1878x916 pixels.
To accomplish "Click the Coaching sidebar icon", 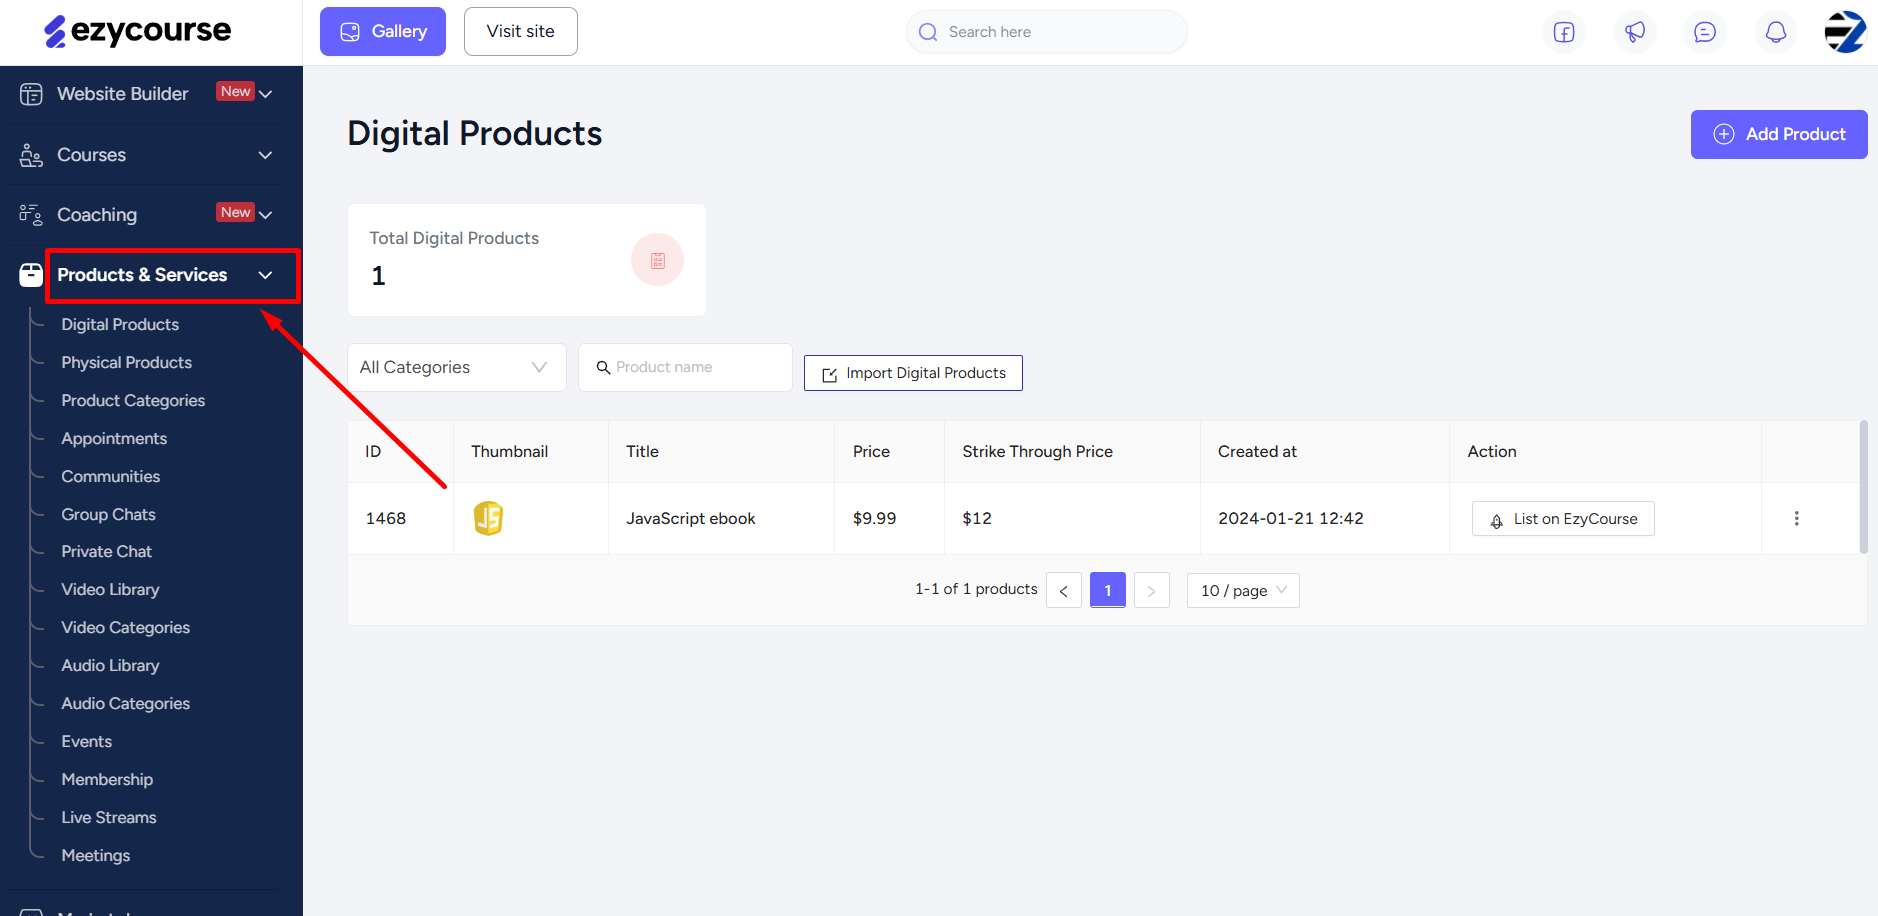I will tap(31, 215).
